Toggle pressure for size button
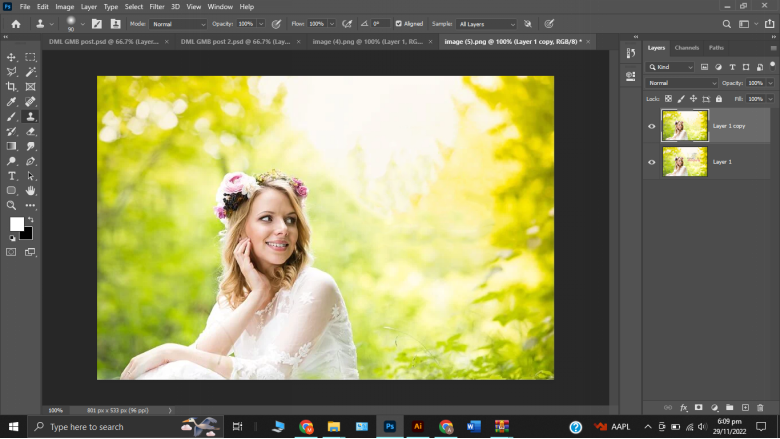This screenshot has height=439, width=780. pos(549,24)
